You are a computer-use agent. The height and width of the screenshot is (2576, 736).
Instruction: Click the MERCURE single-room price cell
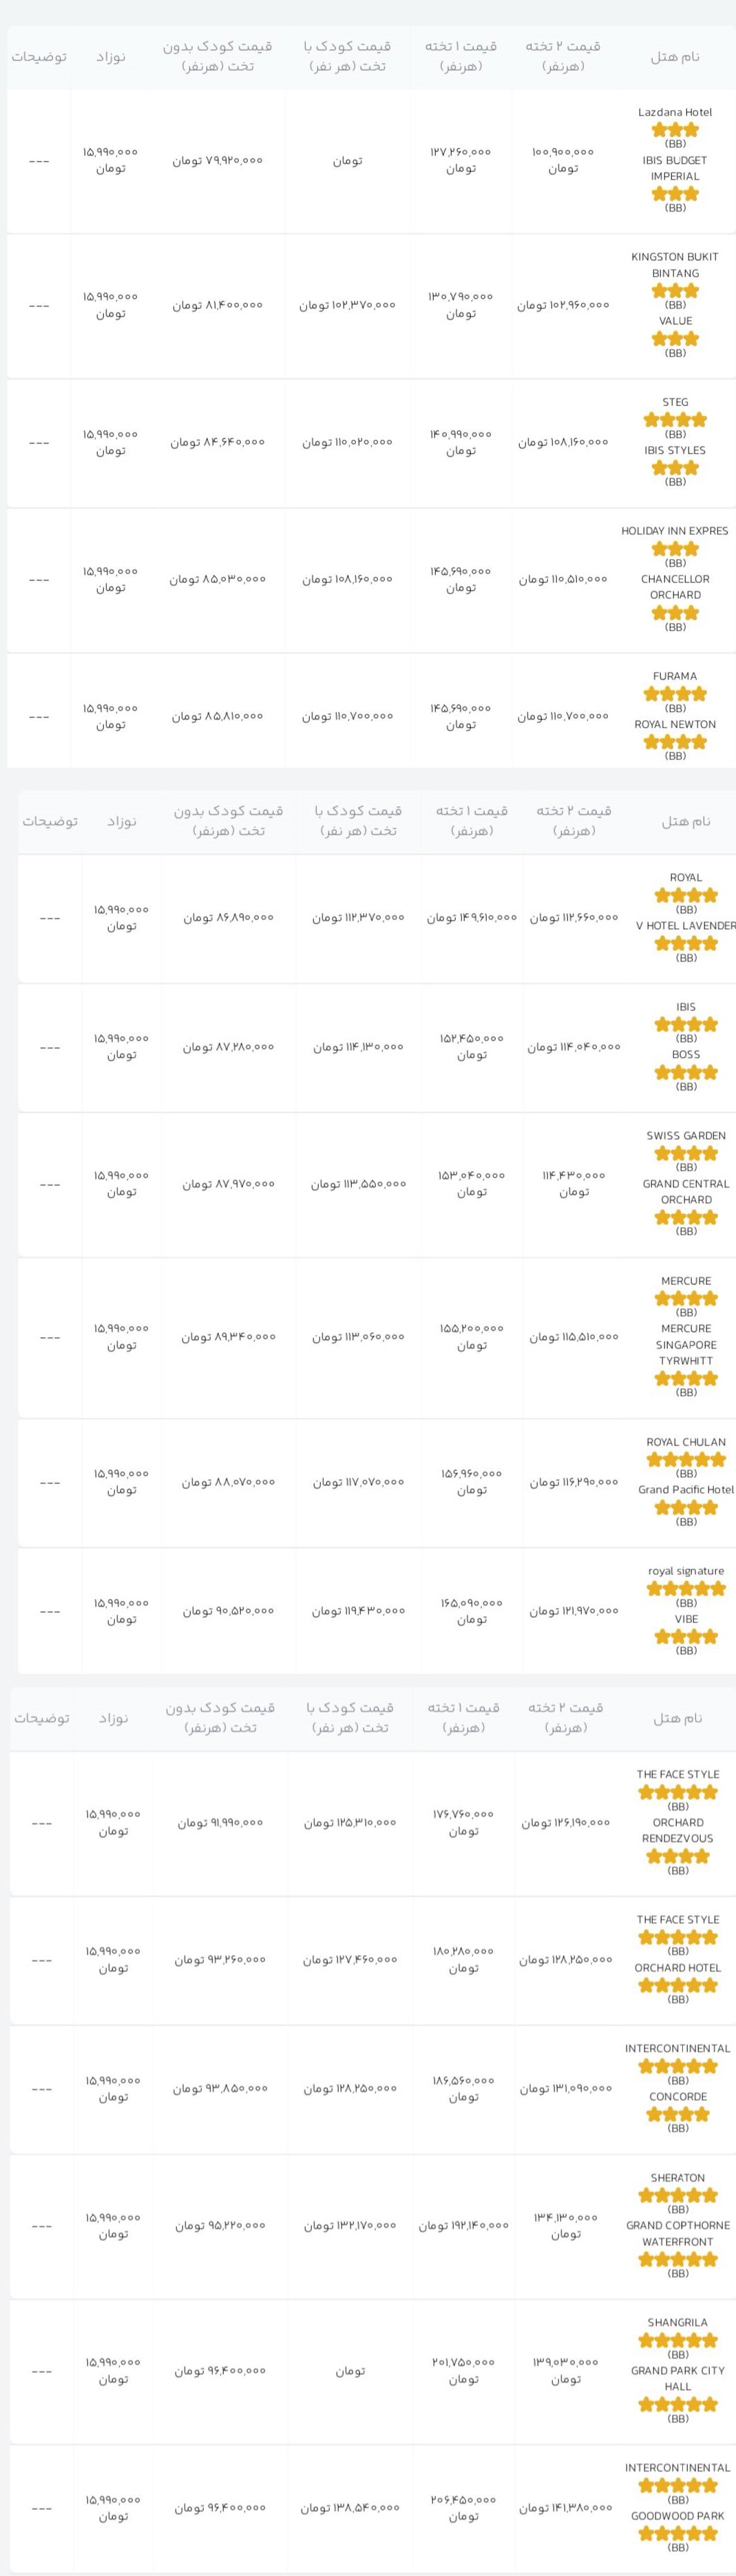(x=472, y=1337)
